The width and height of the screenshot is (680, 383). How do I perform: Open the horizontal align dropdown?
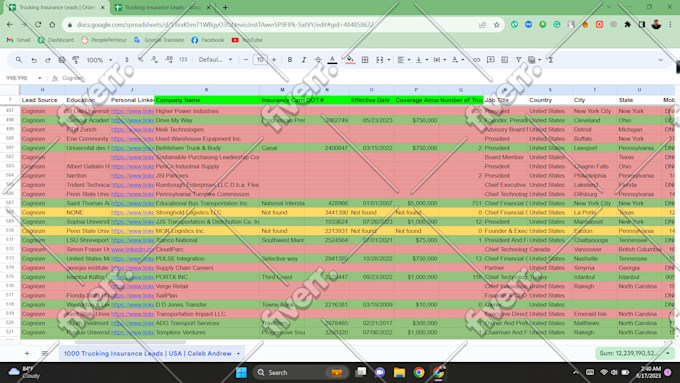(403, 60)
